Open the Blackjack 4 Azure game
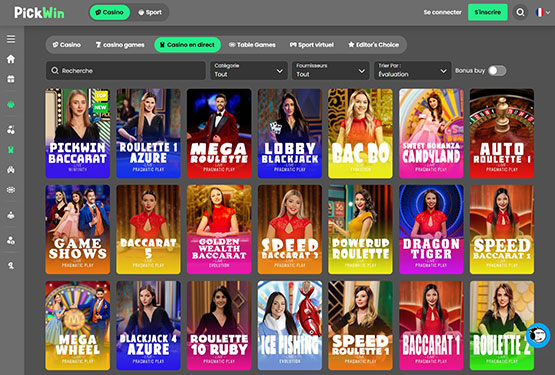 click(x=148, y=325)
